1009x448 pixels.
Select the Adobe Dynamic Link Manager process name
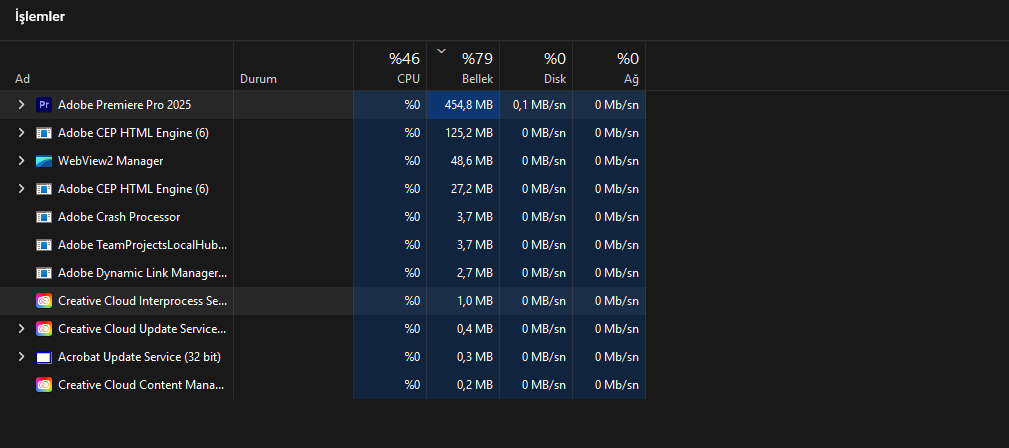(x=142, y=273)
